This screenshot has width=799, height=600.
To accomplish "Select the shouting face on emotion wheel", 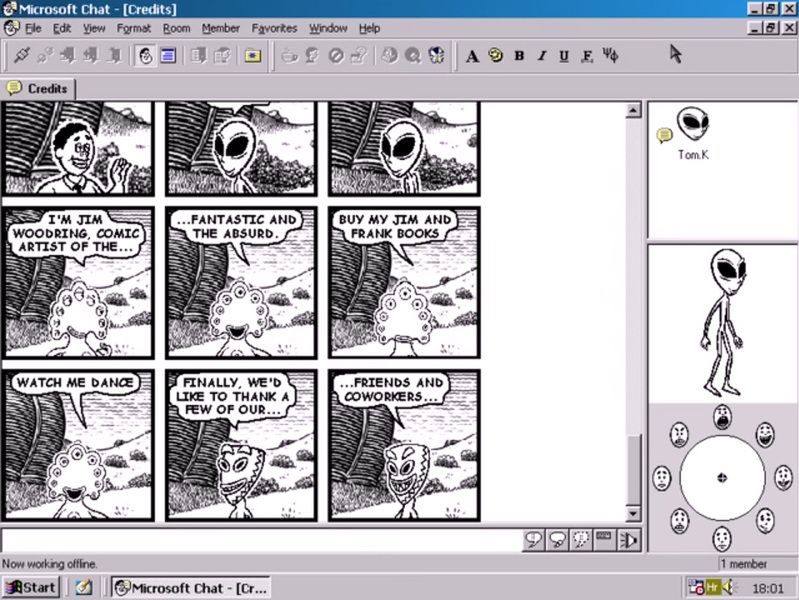I will [x=722, y=418].
